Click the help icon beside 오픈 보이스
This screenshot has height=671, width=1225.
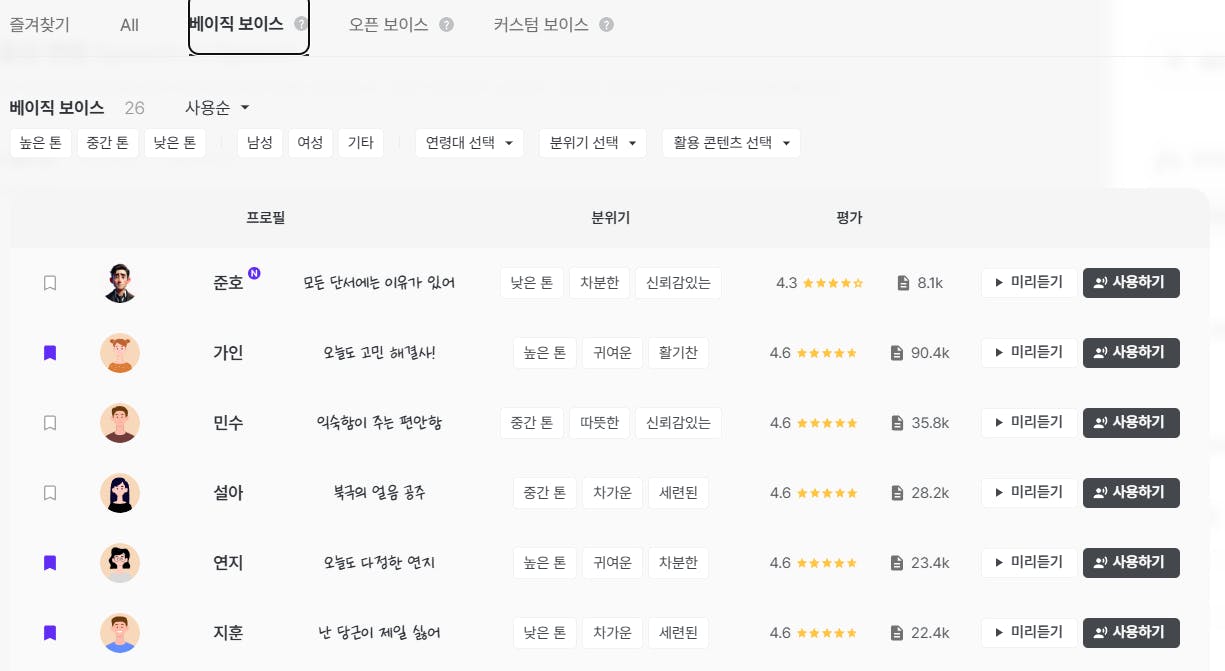pos(446,25)
